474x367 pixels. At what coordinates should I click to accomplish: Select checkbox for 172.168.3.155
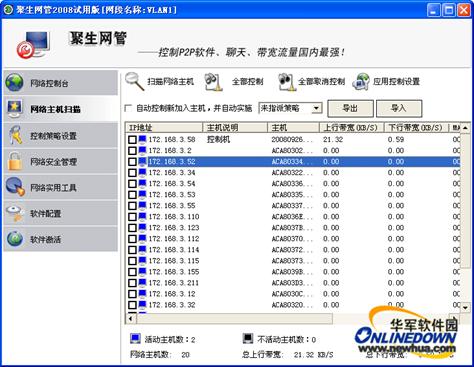(x=132, y=272)
